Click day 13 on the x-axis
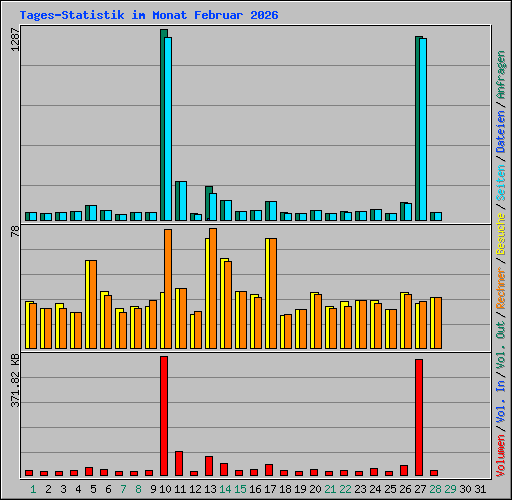 point(210,489)
